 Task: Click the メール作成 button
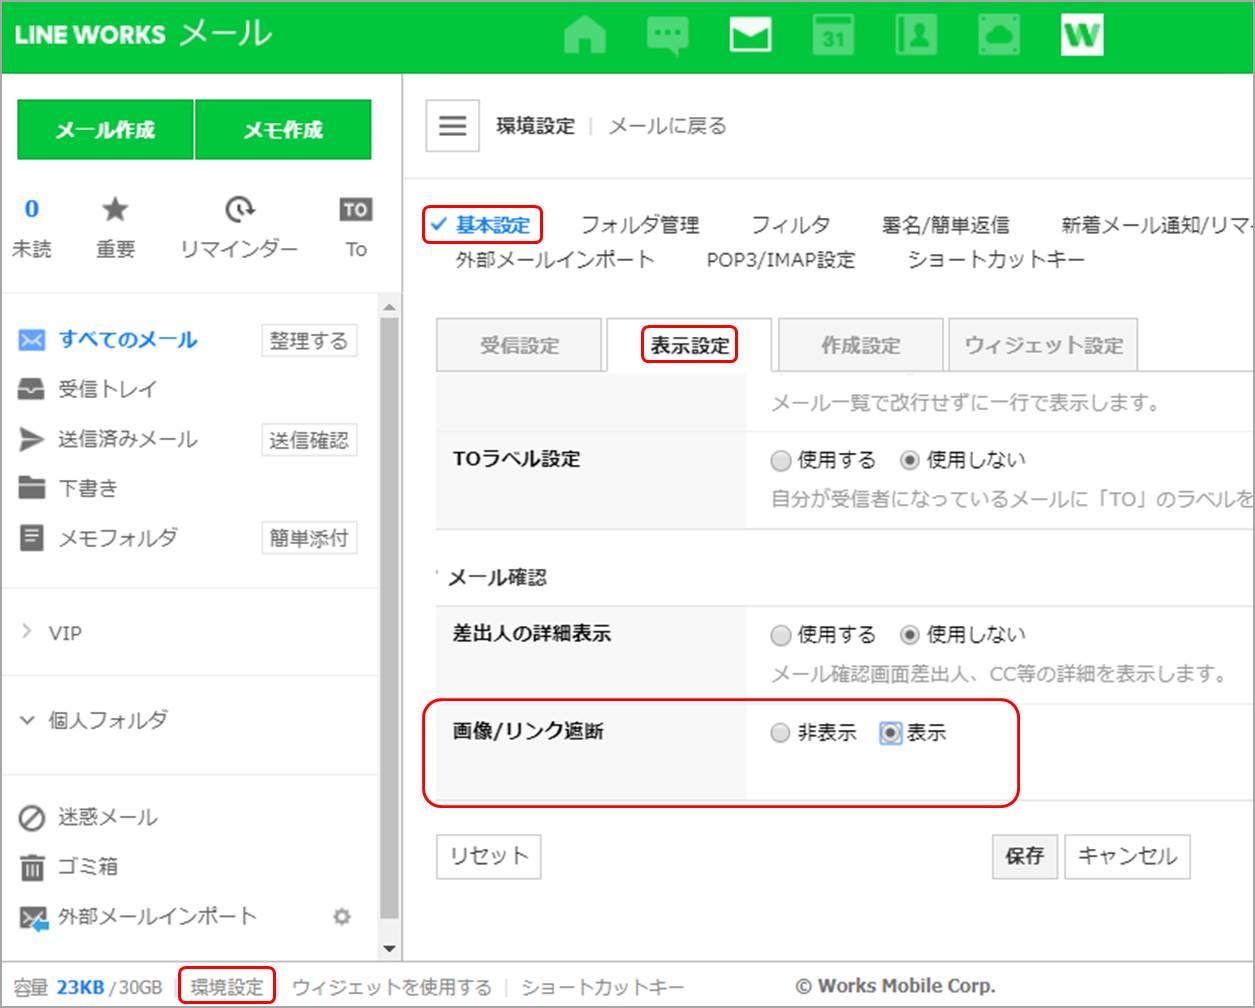(105, 130)
